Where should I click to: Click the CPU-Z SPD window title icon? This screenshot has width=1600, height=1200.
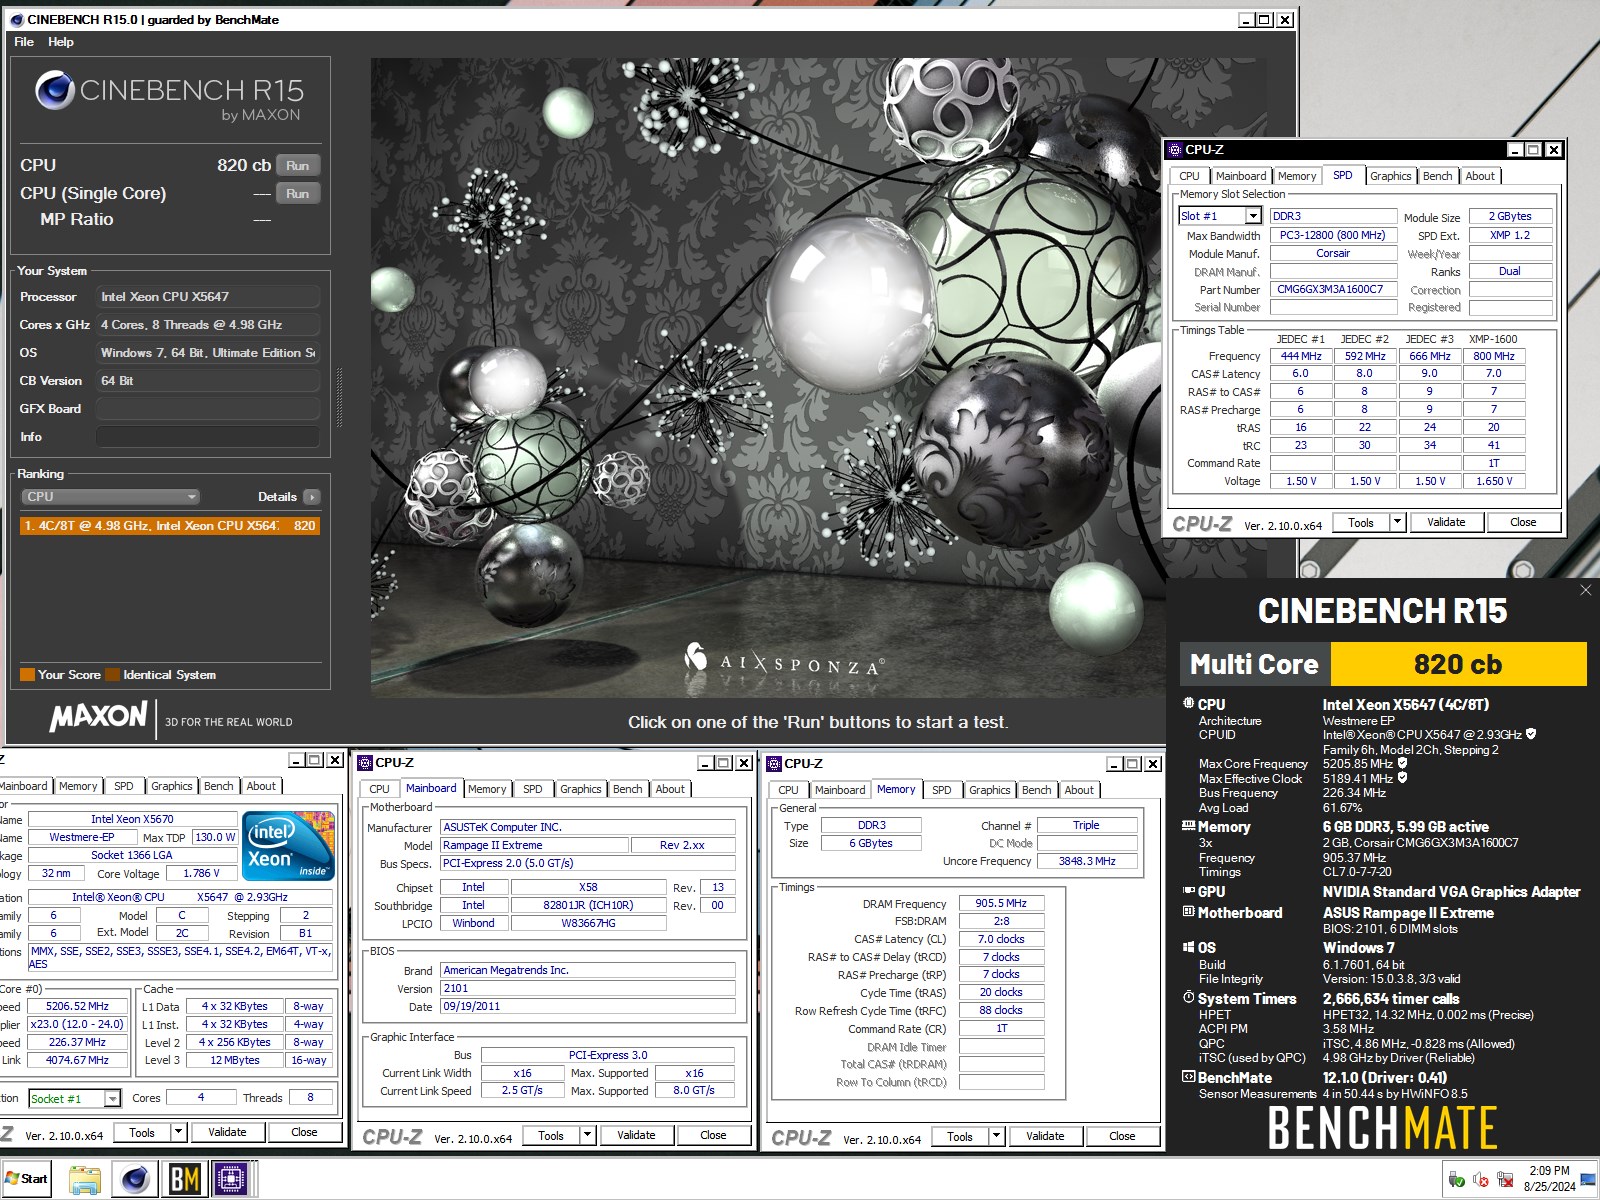1174,149
